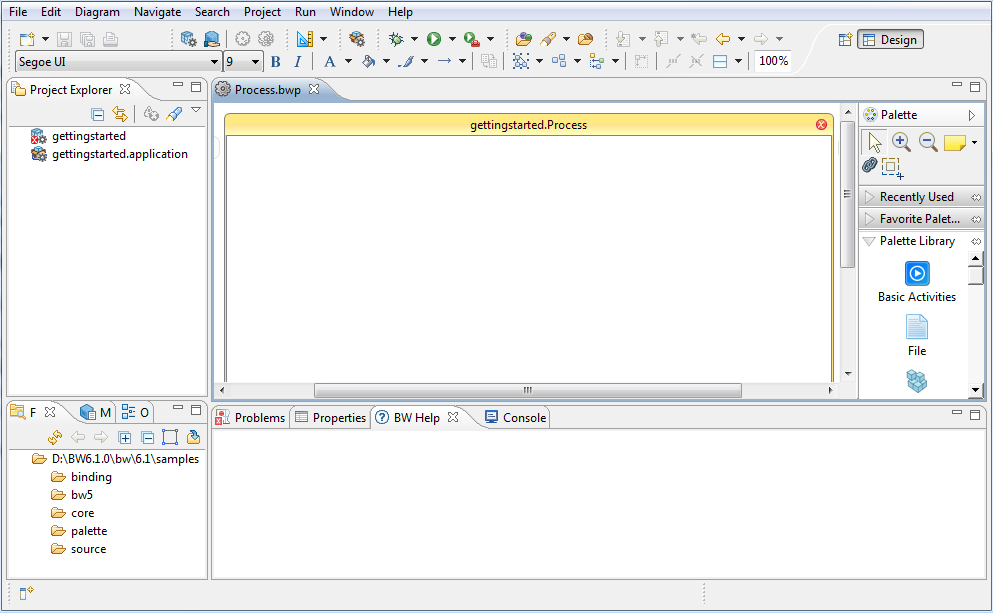The width and height of the screenshot is (993, 613).
Task: Open the Basic Activities palette group
Action: (x=916, y=281)
